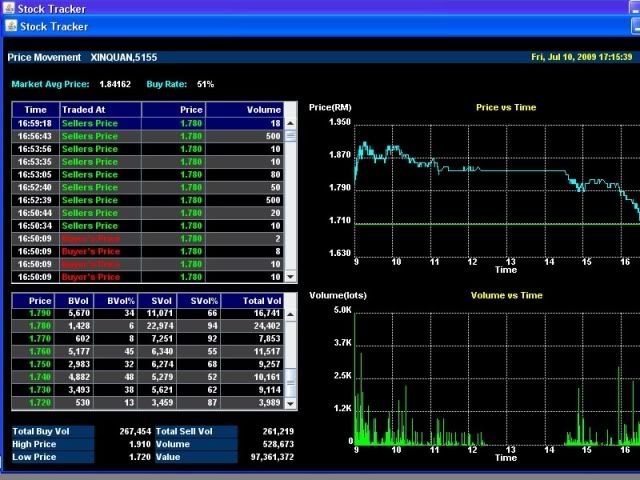Select the price row with total volume 24,402
Image resolution: width=640 pixels, height=480 pixels.
150,326
